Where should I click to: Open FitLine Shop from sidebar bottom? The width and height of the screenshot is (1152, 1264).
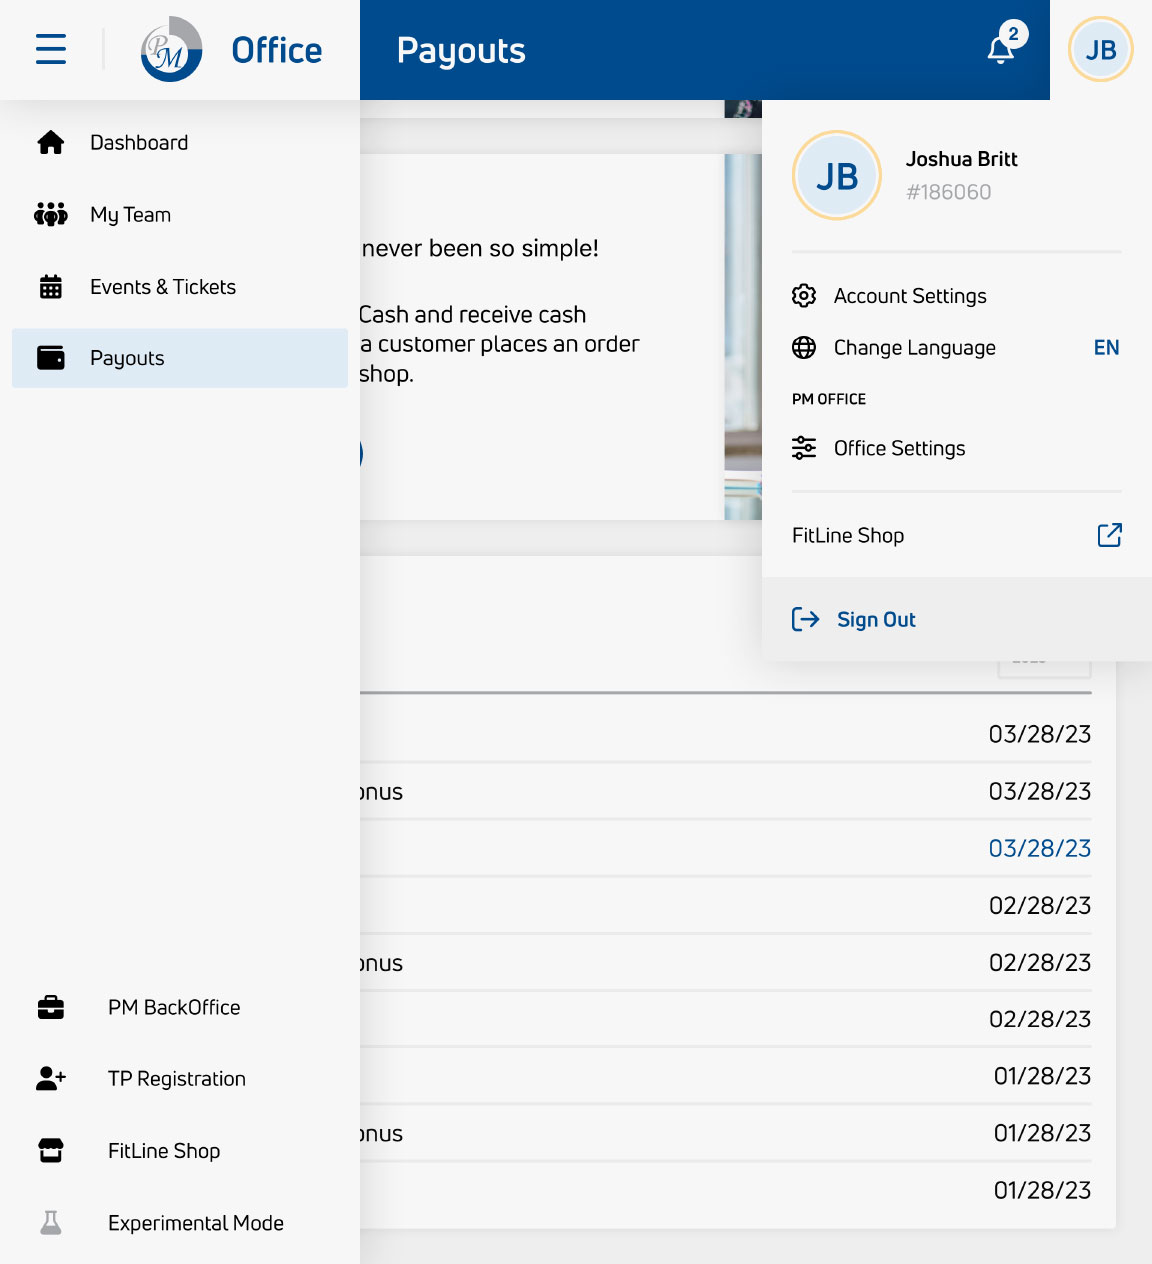[164, 1151]
